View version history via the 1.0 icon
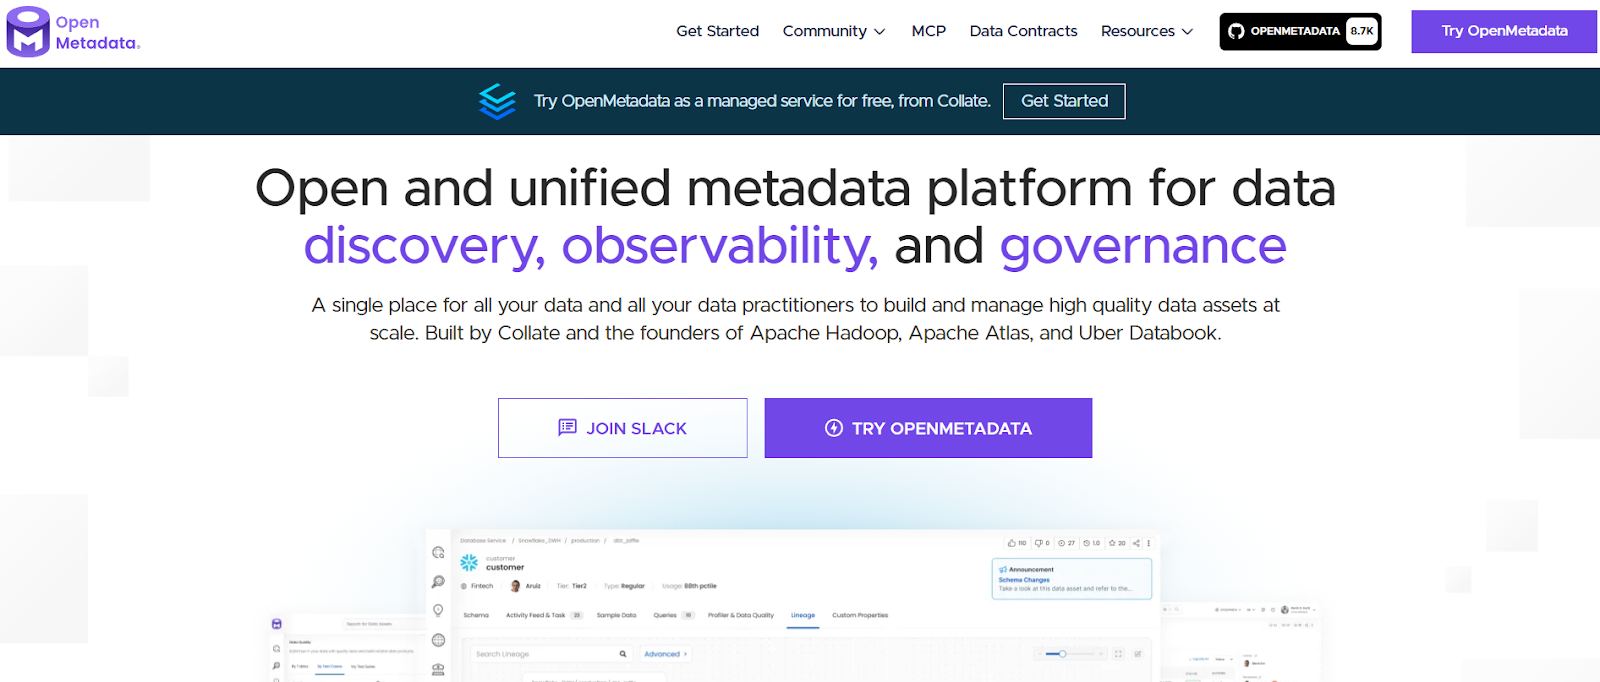The image size is (1600, 682). [x=1087, y=543]
